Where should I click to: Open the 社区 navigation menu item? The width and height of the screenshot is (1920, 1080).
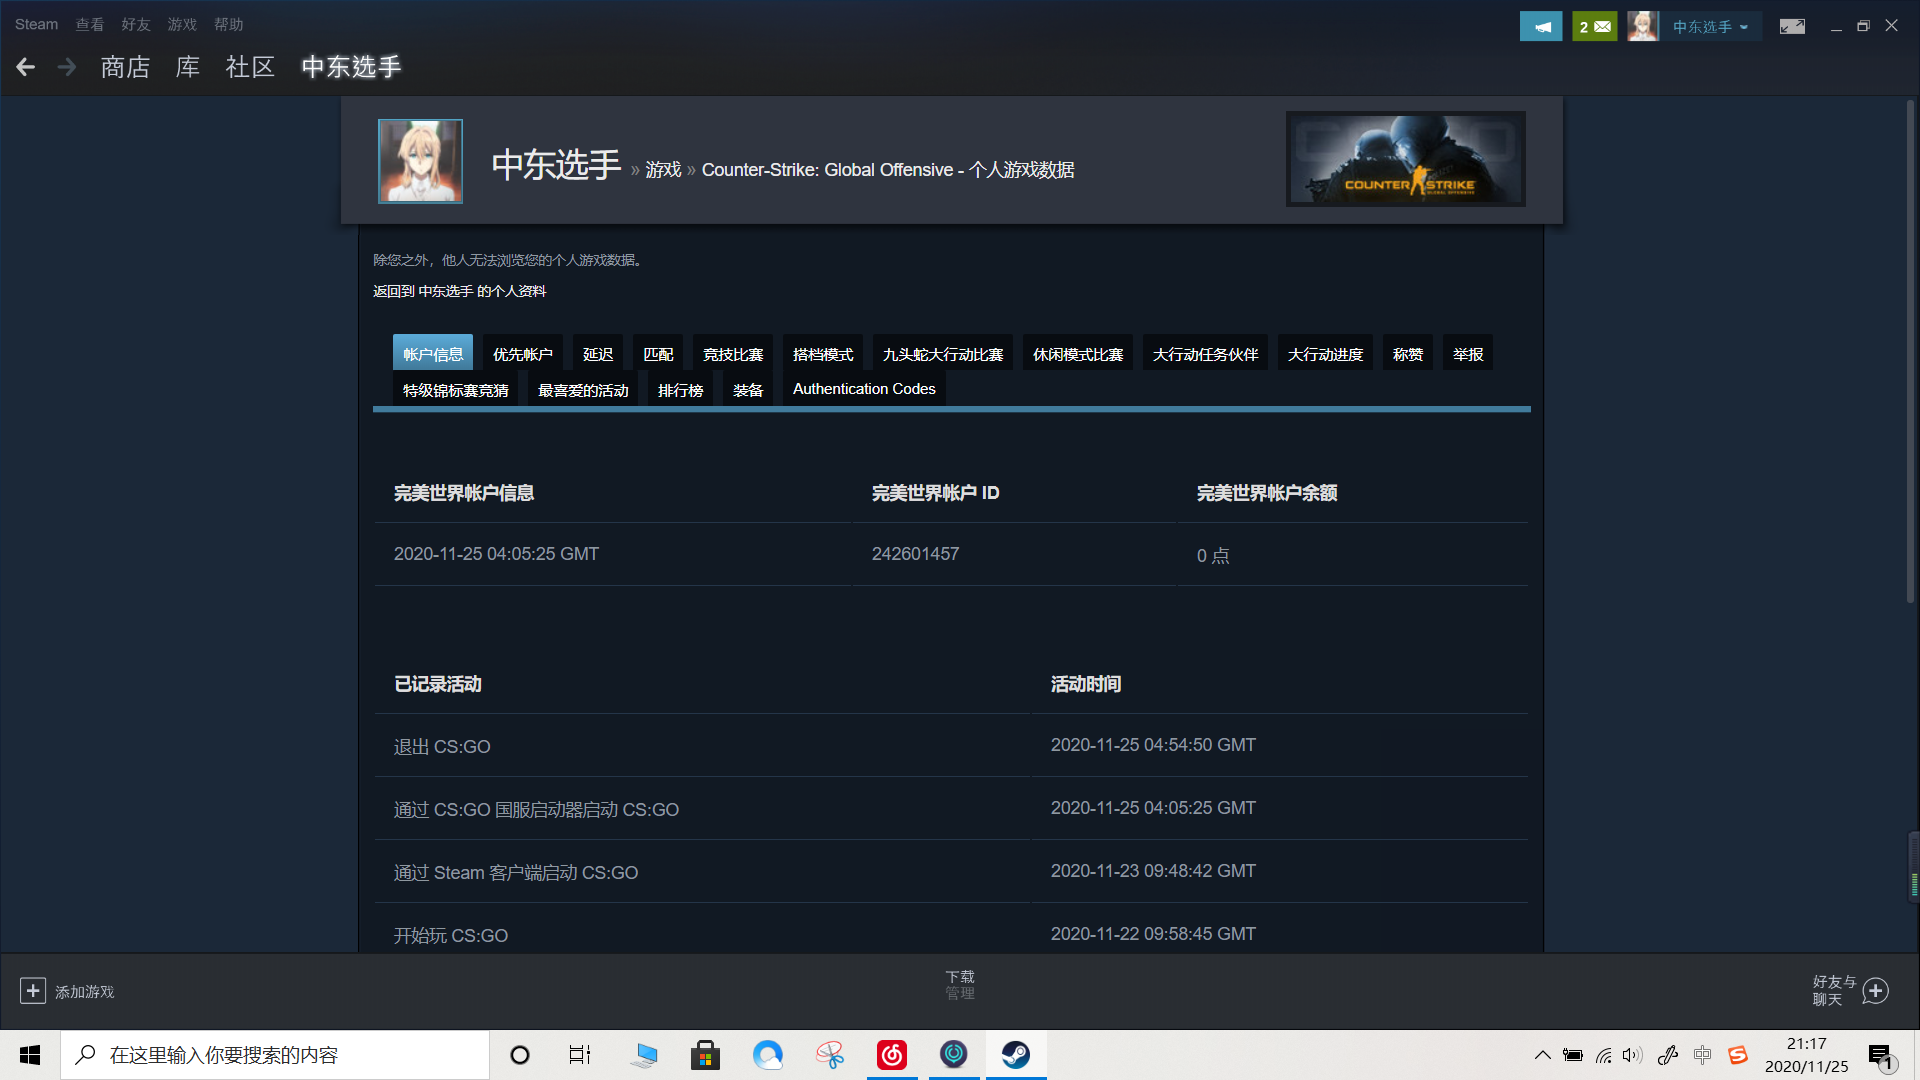click(250, 67)
